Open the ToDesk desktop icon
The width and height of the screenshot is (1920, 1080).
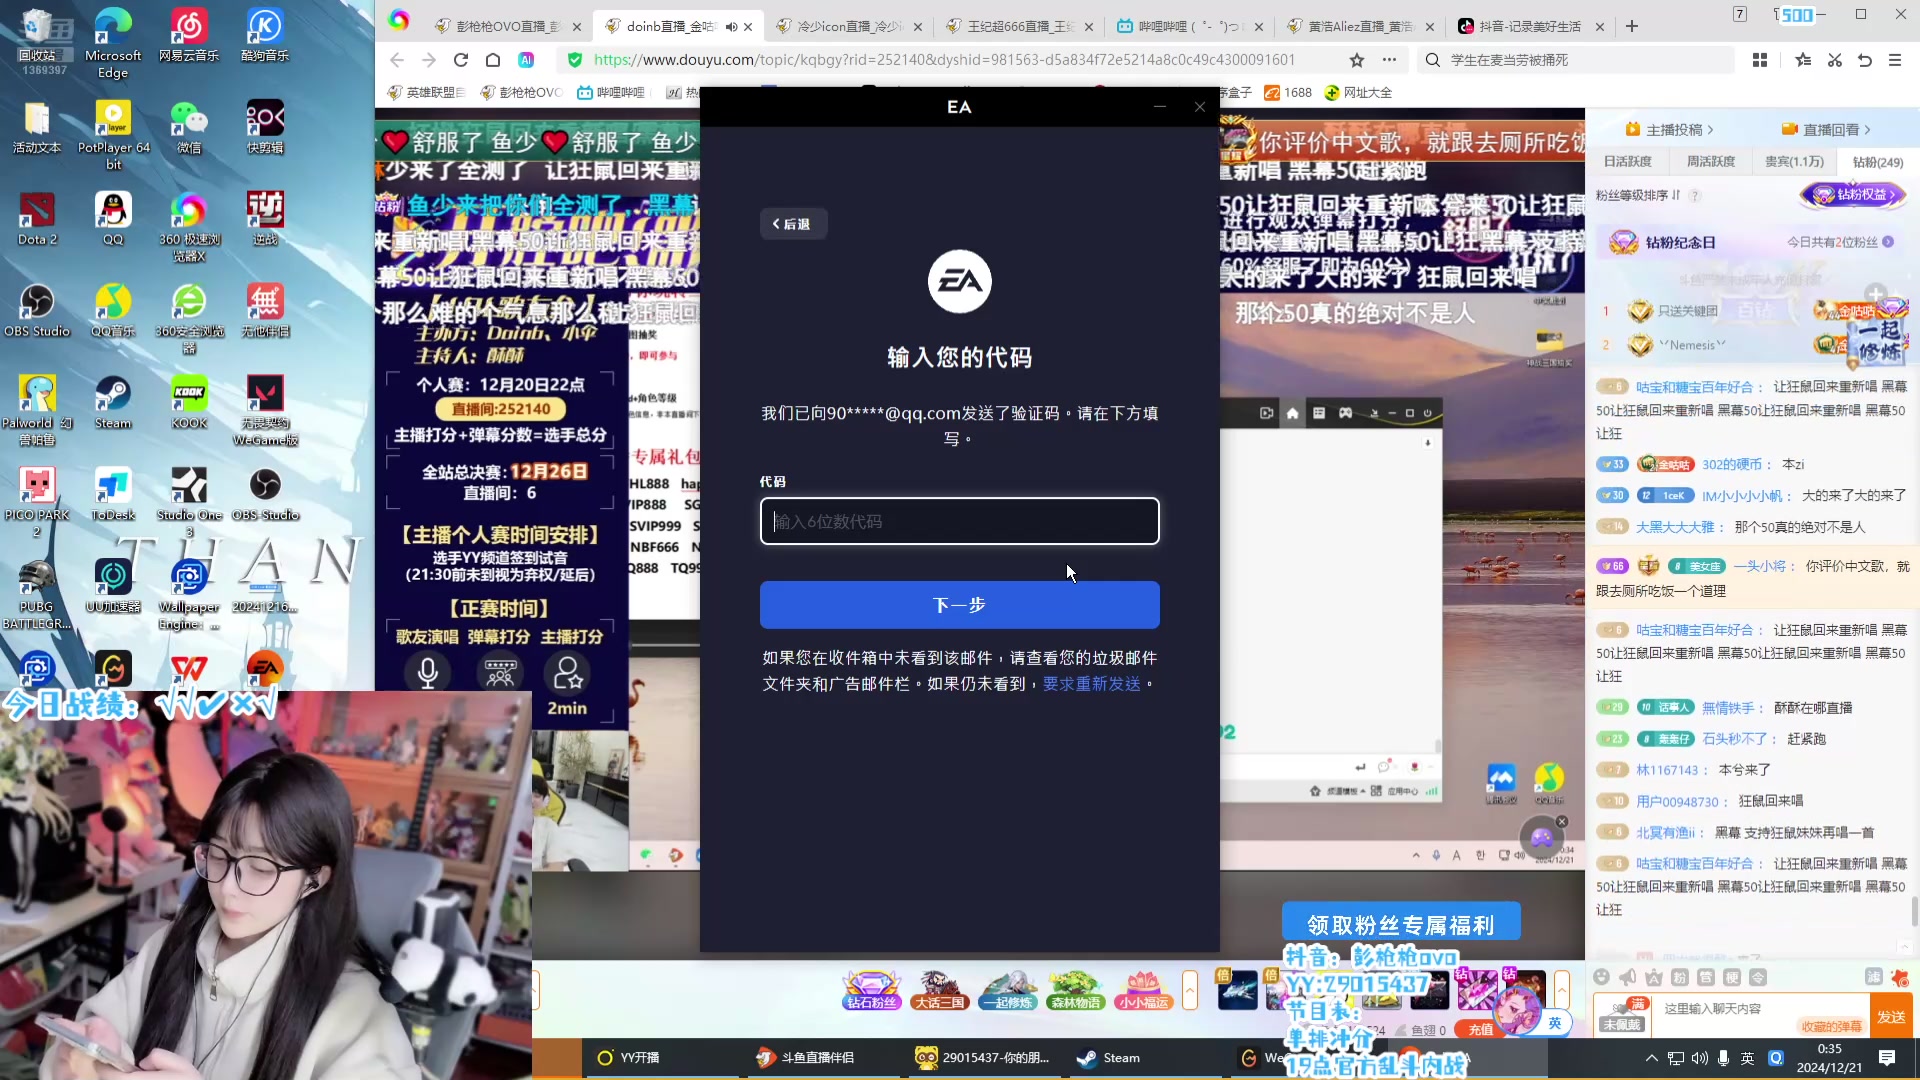point(113,494)
